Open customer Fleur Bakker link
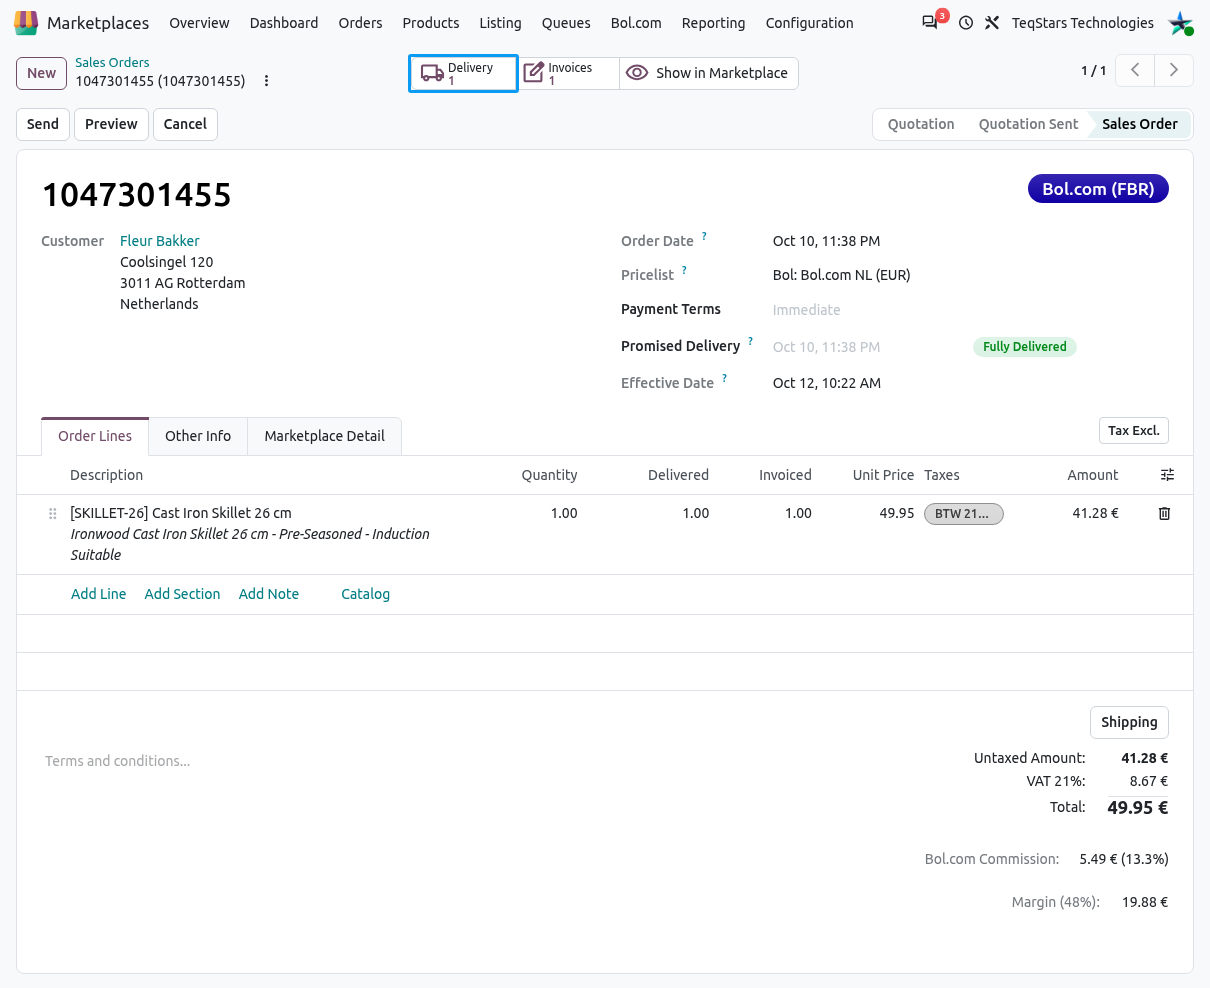 pos(160,241)
